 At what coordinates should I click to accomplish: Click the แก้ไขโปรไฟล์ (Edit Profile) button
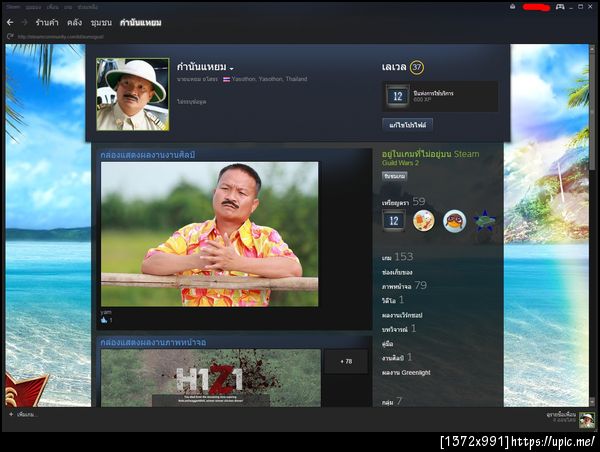tap(408, 125)
